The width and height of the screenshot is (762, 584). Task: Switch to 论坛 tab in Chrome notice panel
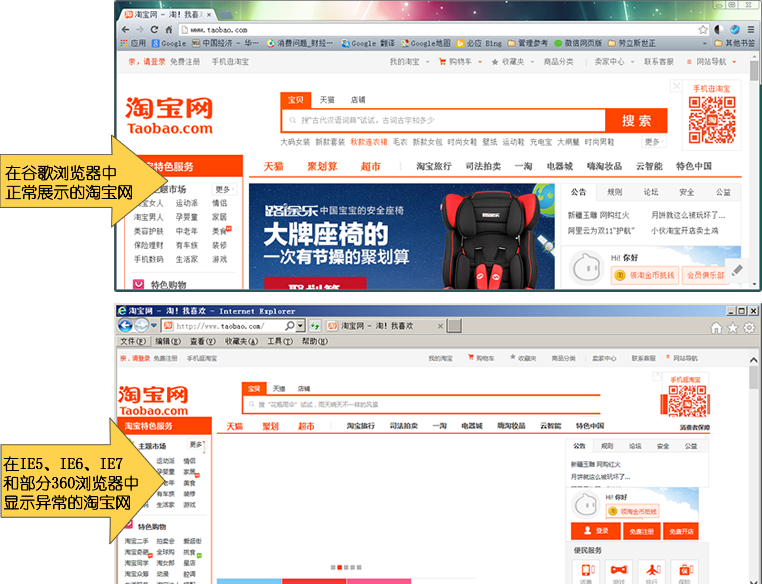651,192
